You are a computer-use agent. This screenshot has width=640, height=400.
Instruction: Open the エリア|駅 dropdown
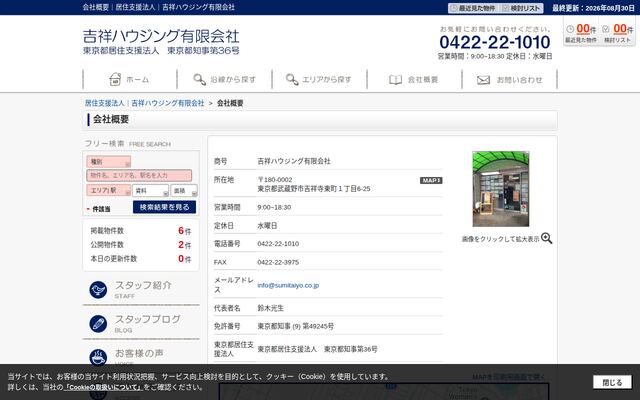tap(109, 191)
